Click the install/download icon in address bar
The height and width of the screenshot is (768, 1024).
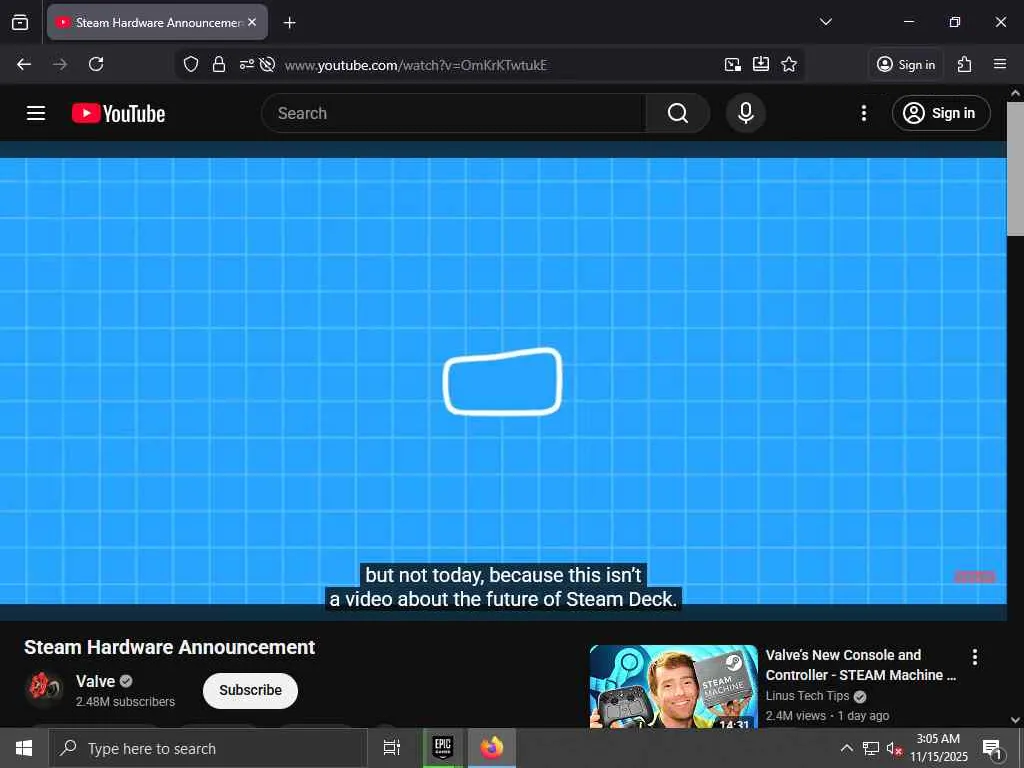(761, 64)
